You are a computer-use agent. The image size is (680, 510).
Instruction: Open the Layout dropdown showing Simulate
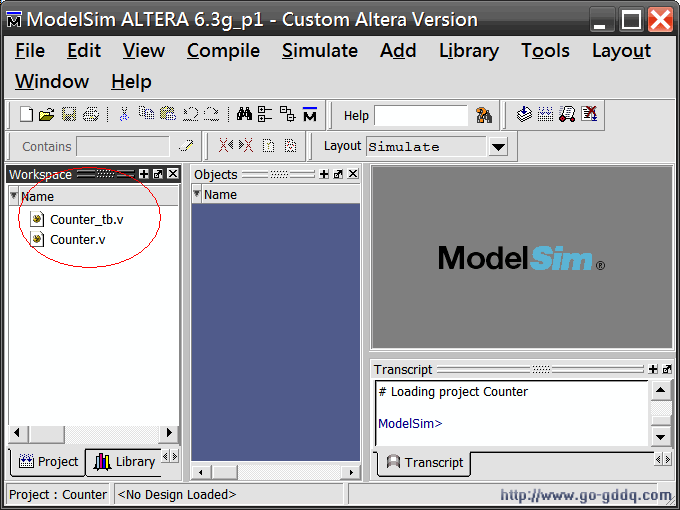click(498, 147)
